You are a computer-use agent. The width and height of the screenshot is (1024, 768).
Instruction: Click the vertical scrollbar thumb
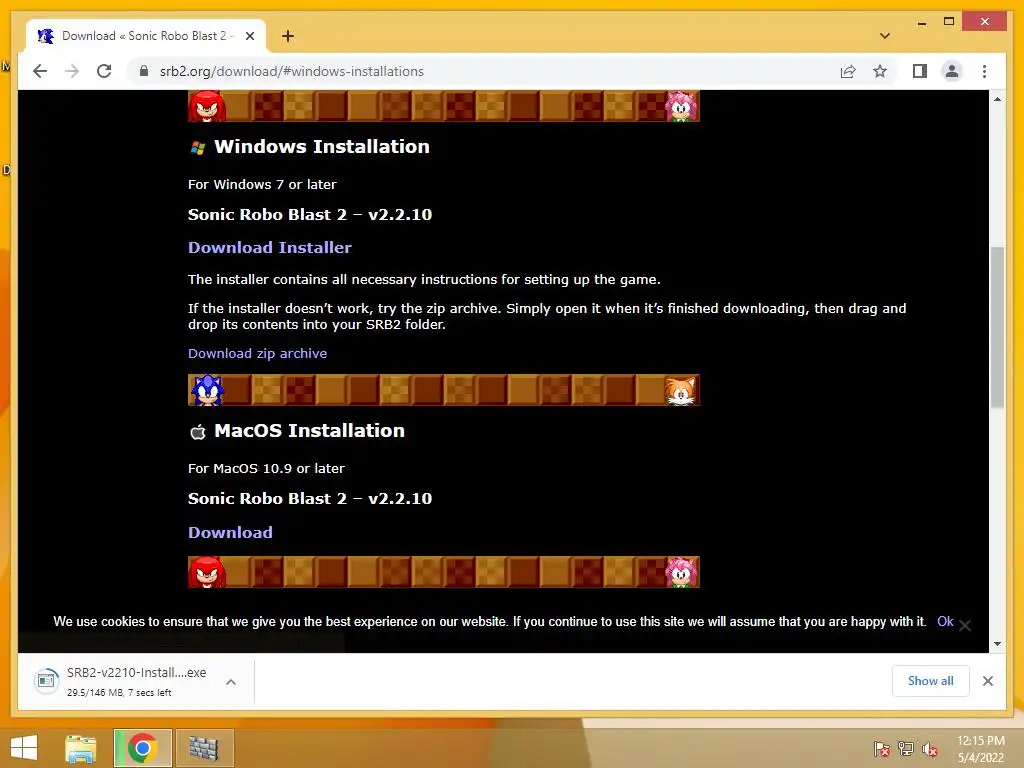tap(997, 327)
